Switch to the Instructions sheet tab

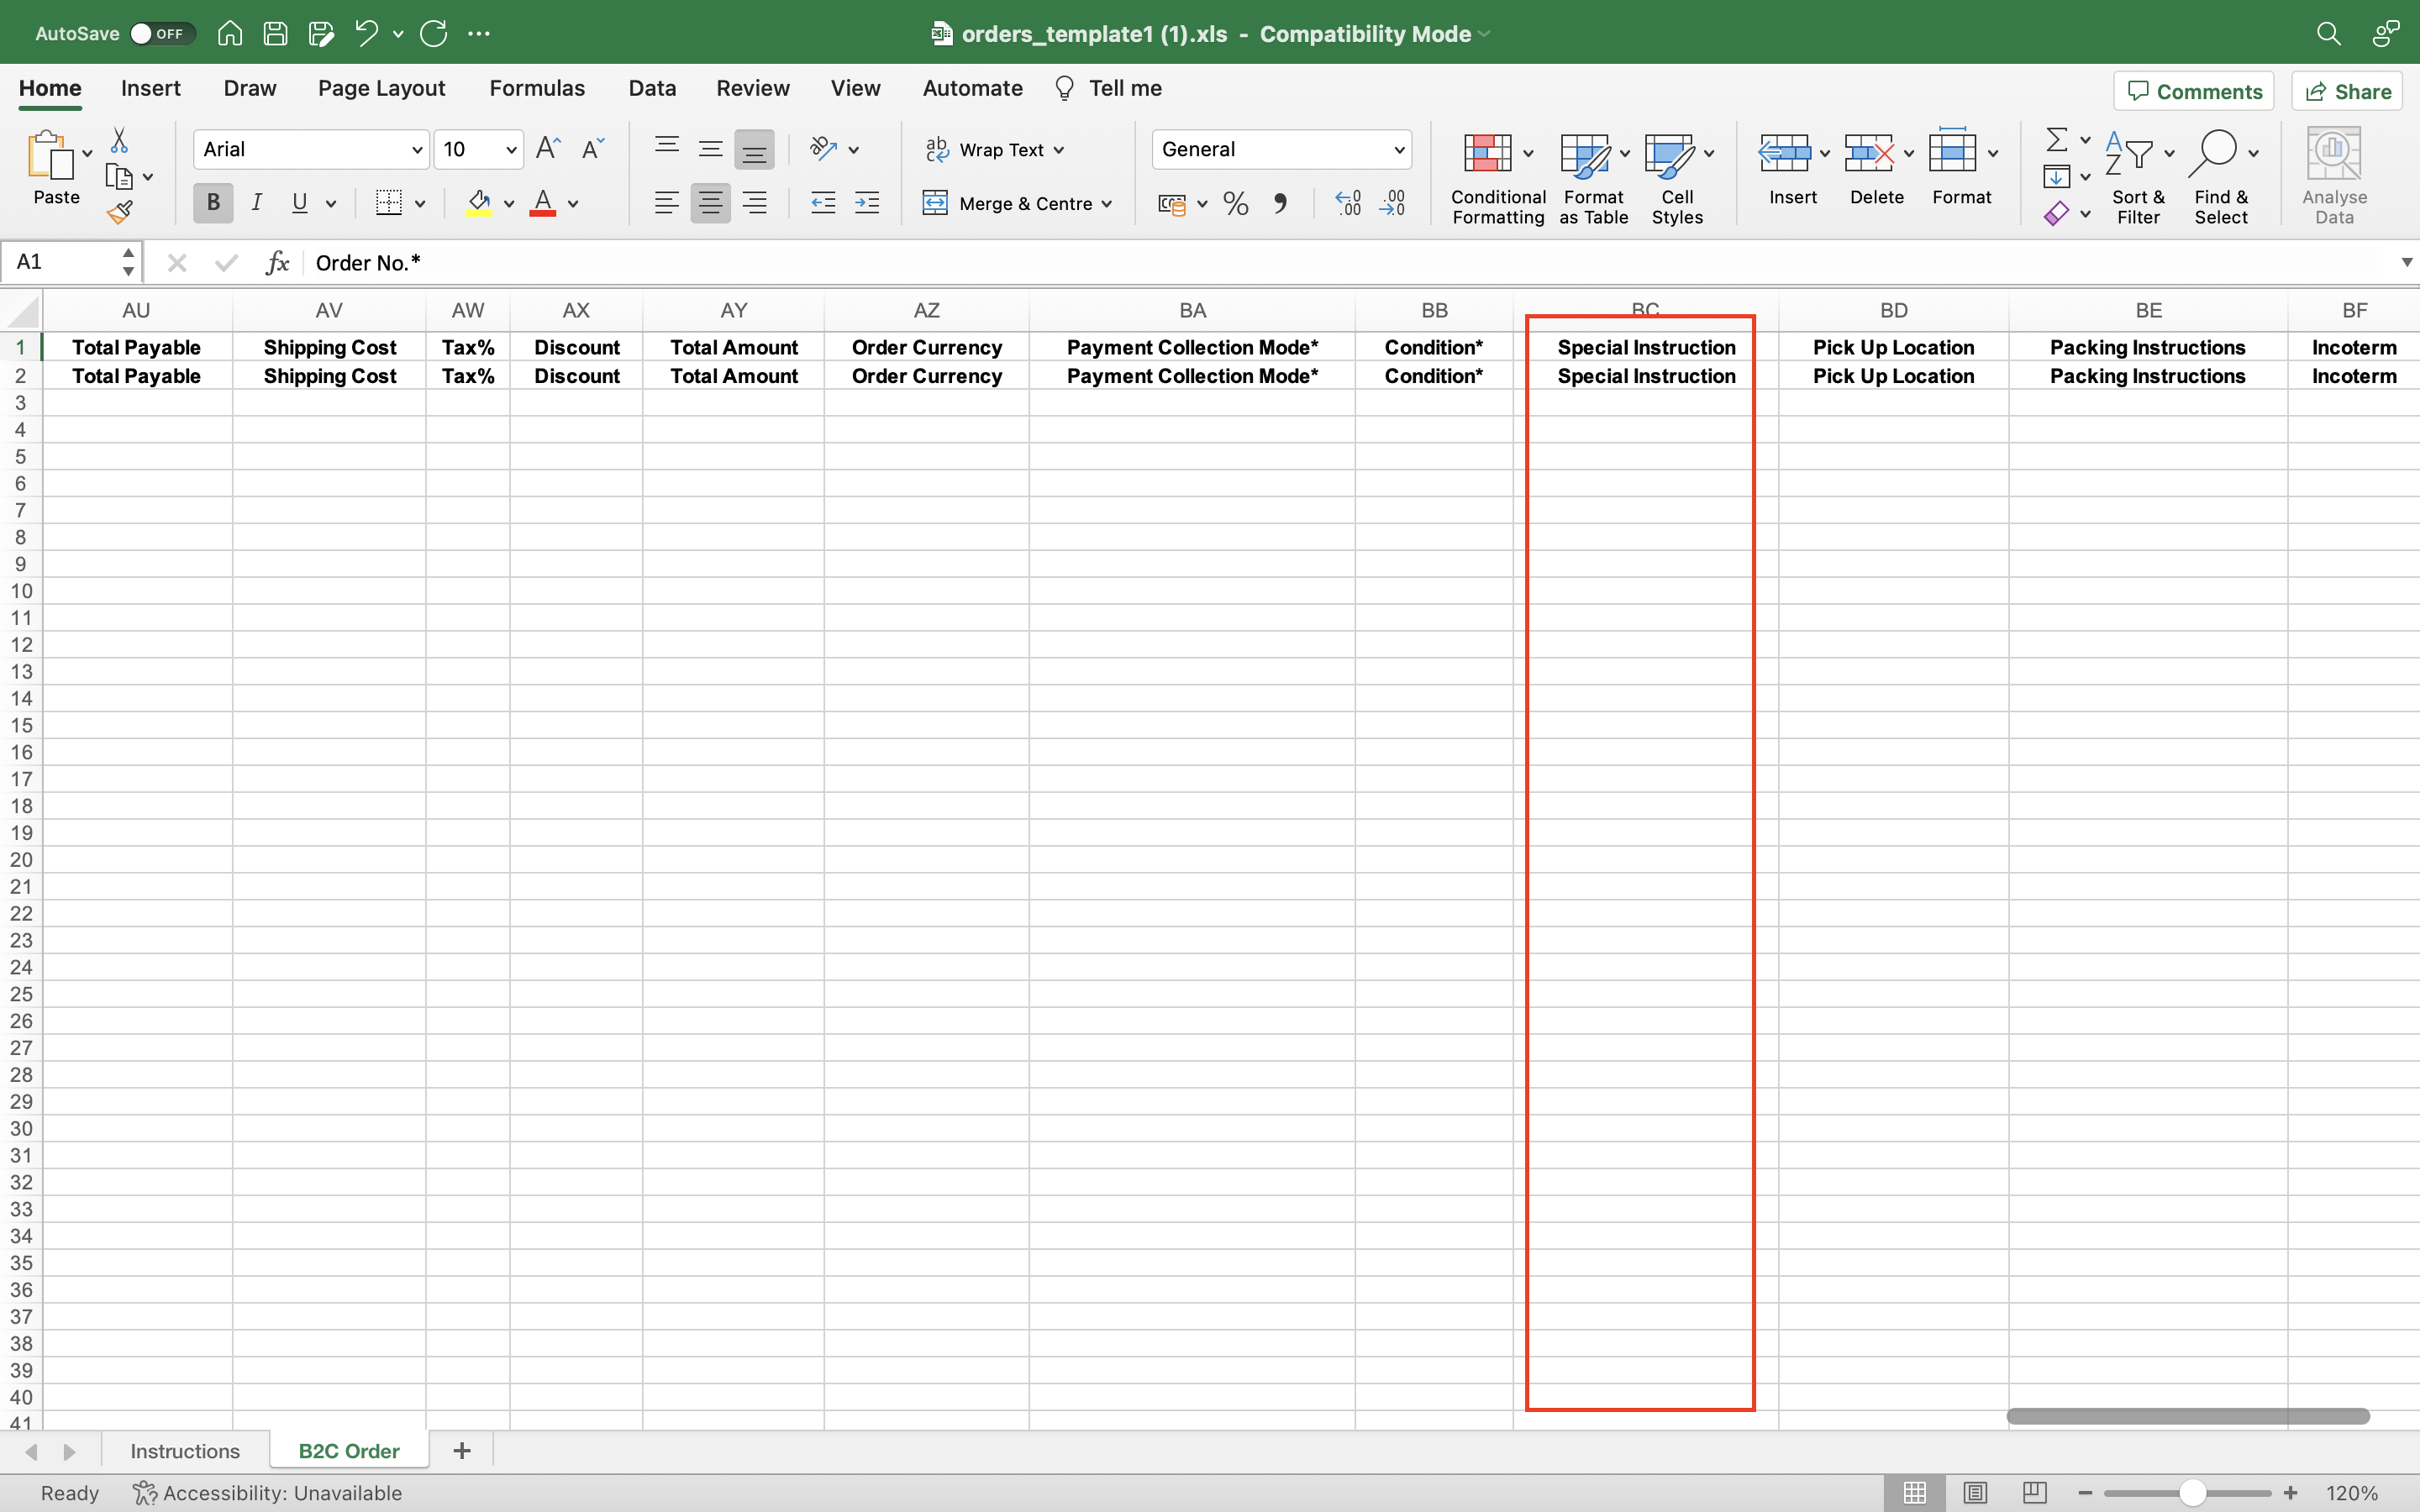coord(185,1451)
